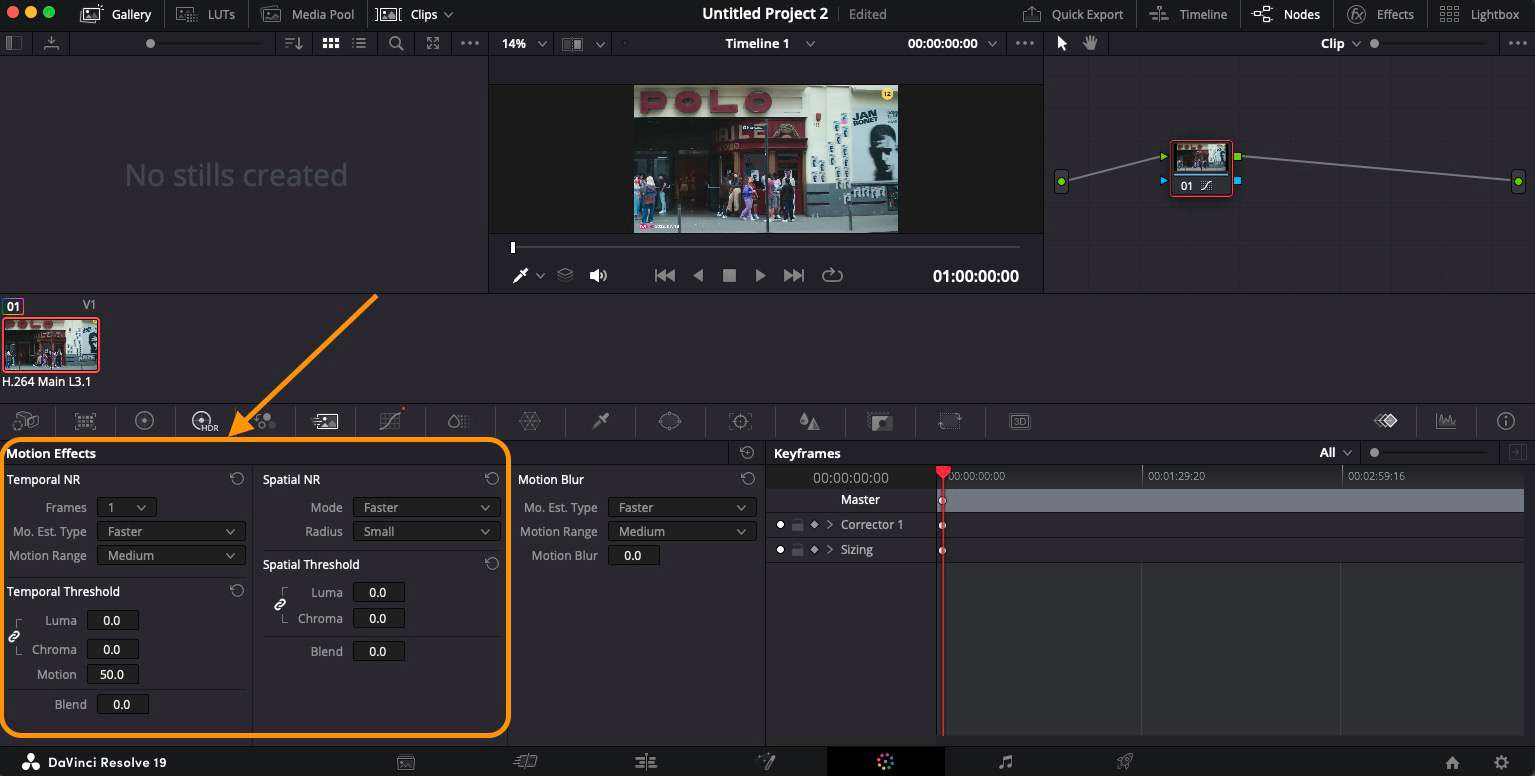Open the Timeline 1 selector dropdown
This screenshot has width=1535, height=776.
pos(769,44)
